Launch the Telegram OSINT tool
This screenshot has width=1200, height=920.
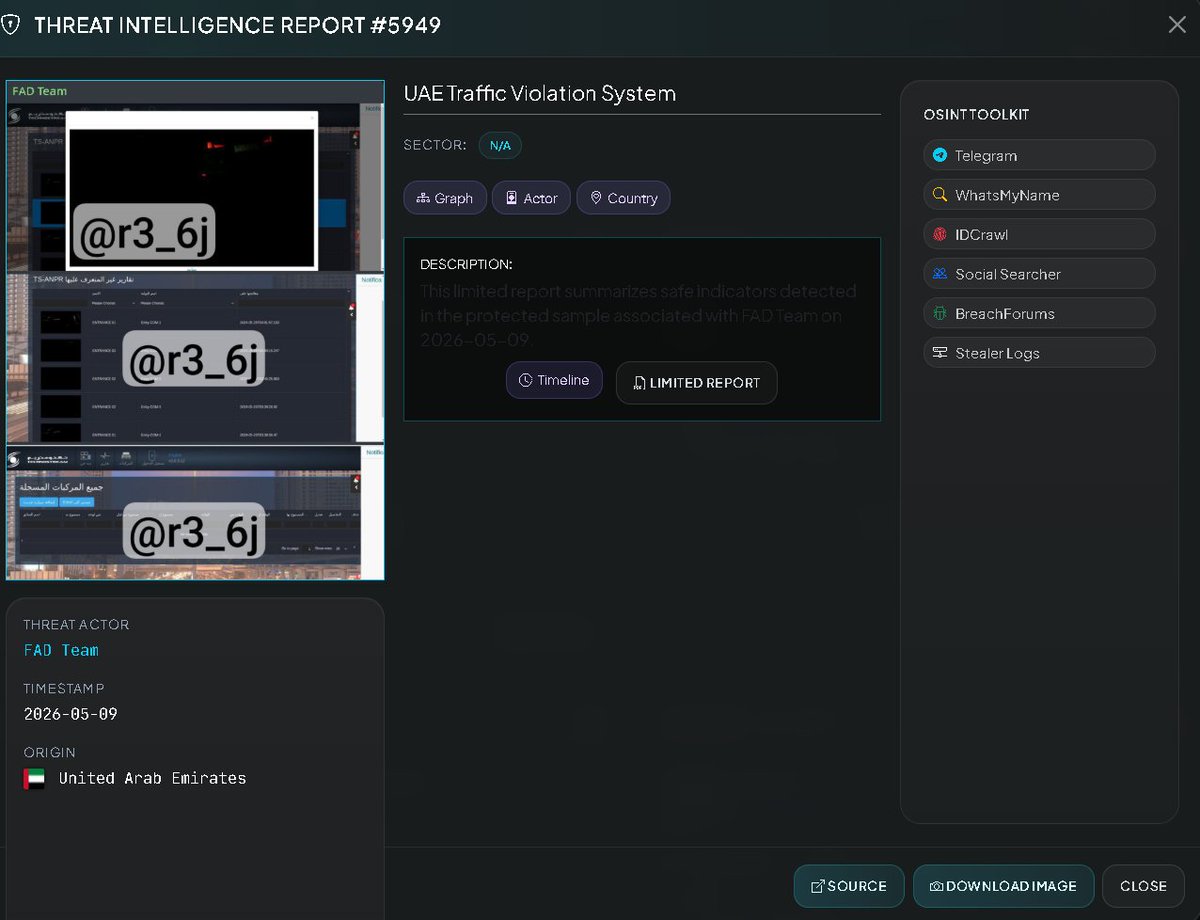[x=1039, y=155]
